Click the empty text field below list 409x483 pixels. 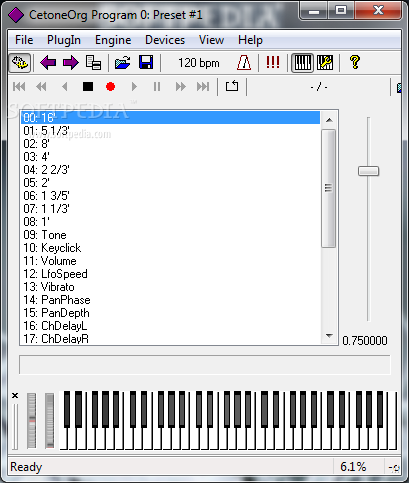[x=205, y=365]
